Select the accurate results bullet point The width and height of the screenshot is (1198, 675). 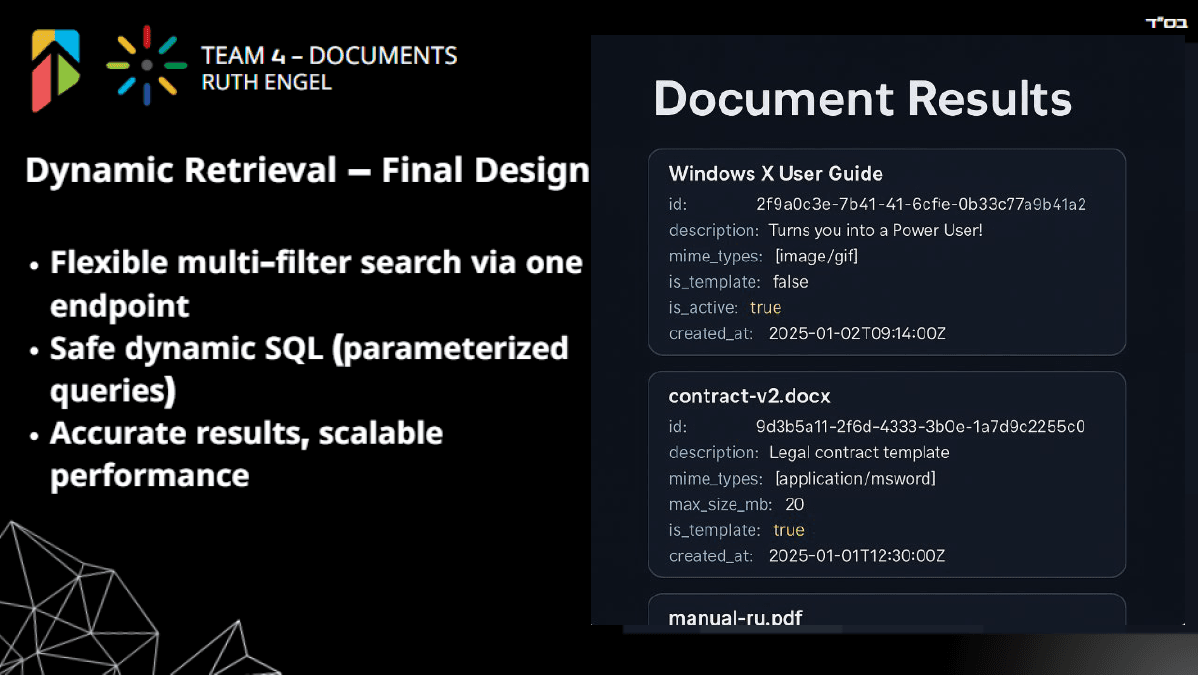pyautogui.click(x=245, y=453)
